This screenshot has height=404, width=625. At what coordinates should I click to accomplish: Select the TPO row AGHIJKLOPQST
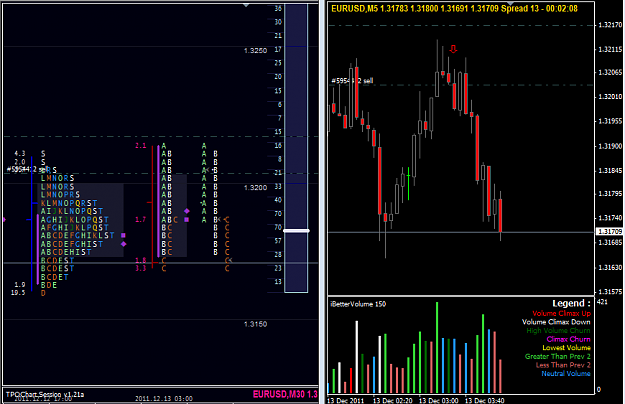pyautogui.click(x=75, y=220)
